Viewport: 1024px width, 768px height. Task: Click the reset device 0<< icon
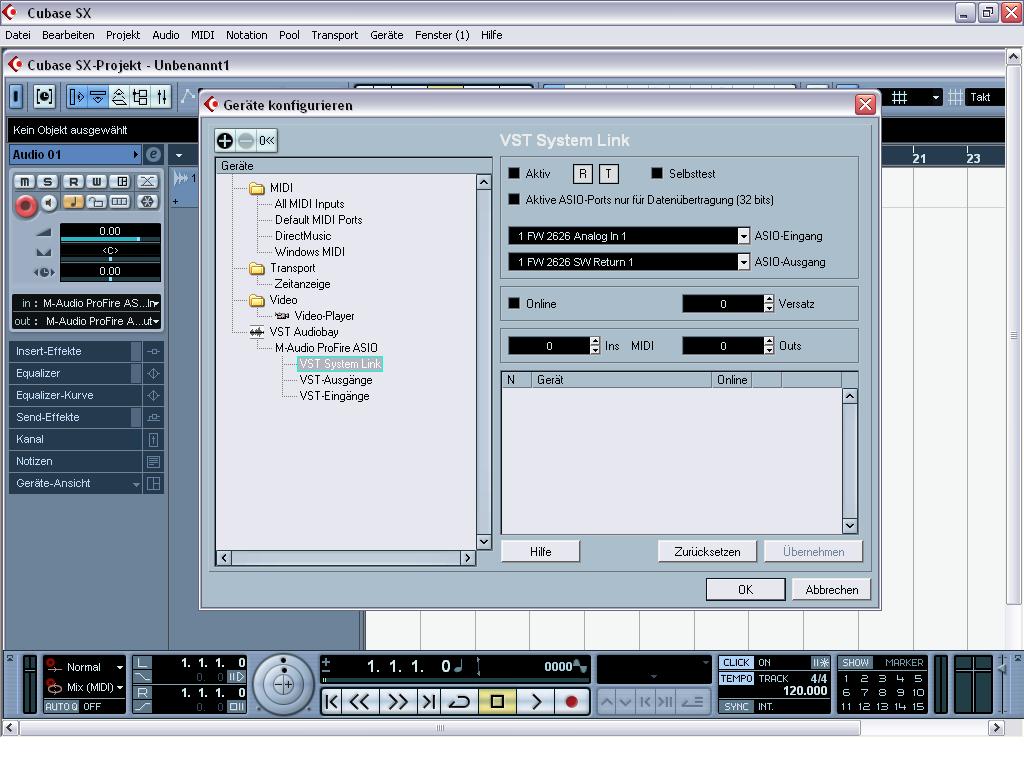coord(266,140)
